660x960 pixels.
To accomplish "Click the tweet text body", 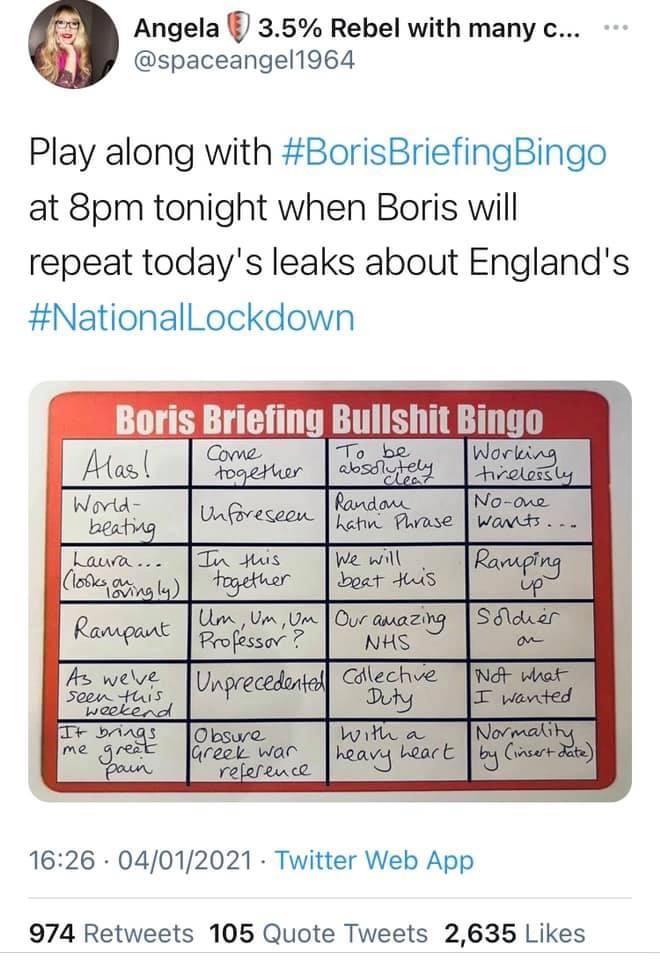I will (329, 236).
